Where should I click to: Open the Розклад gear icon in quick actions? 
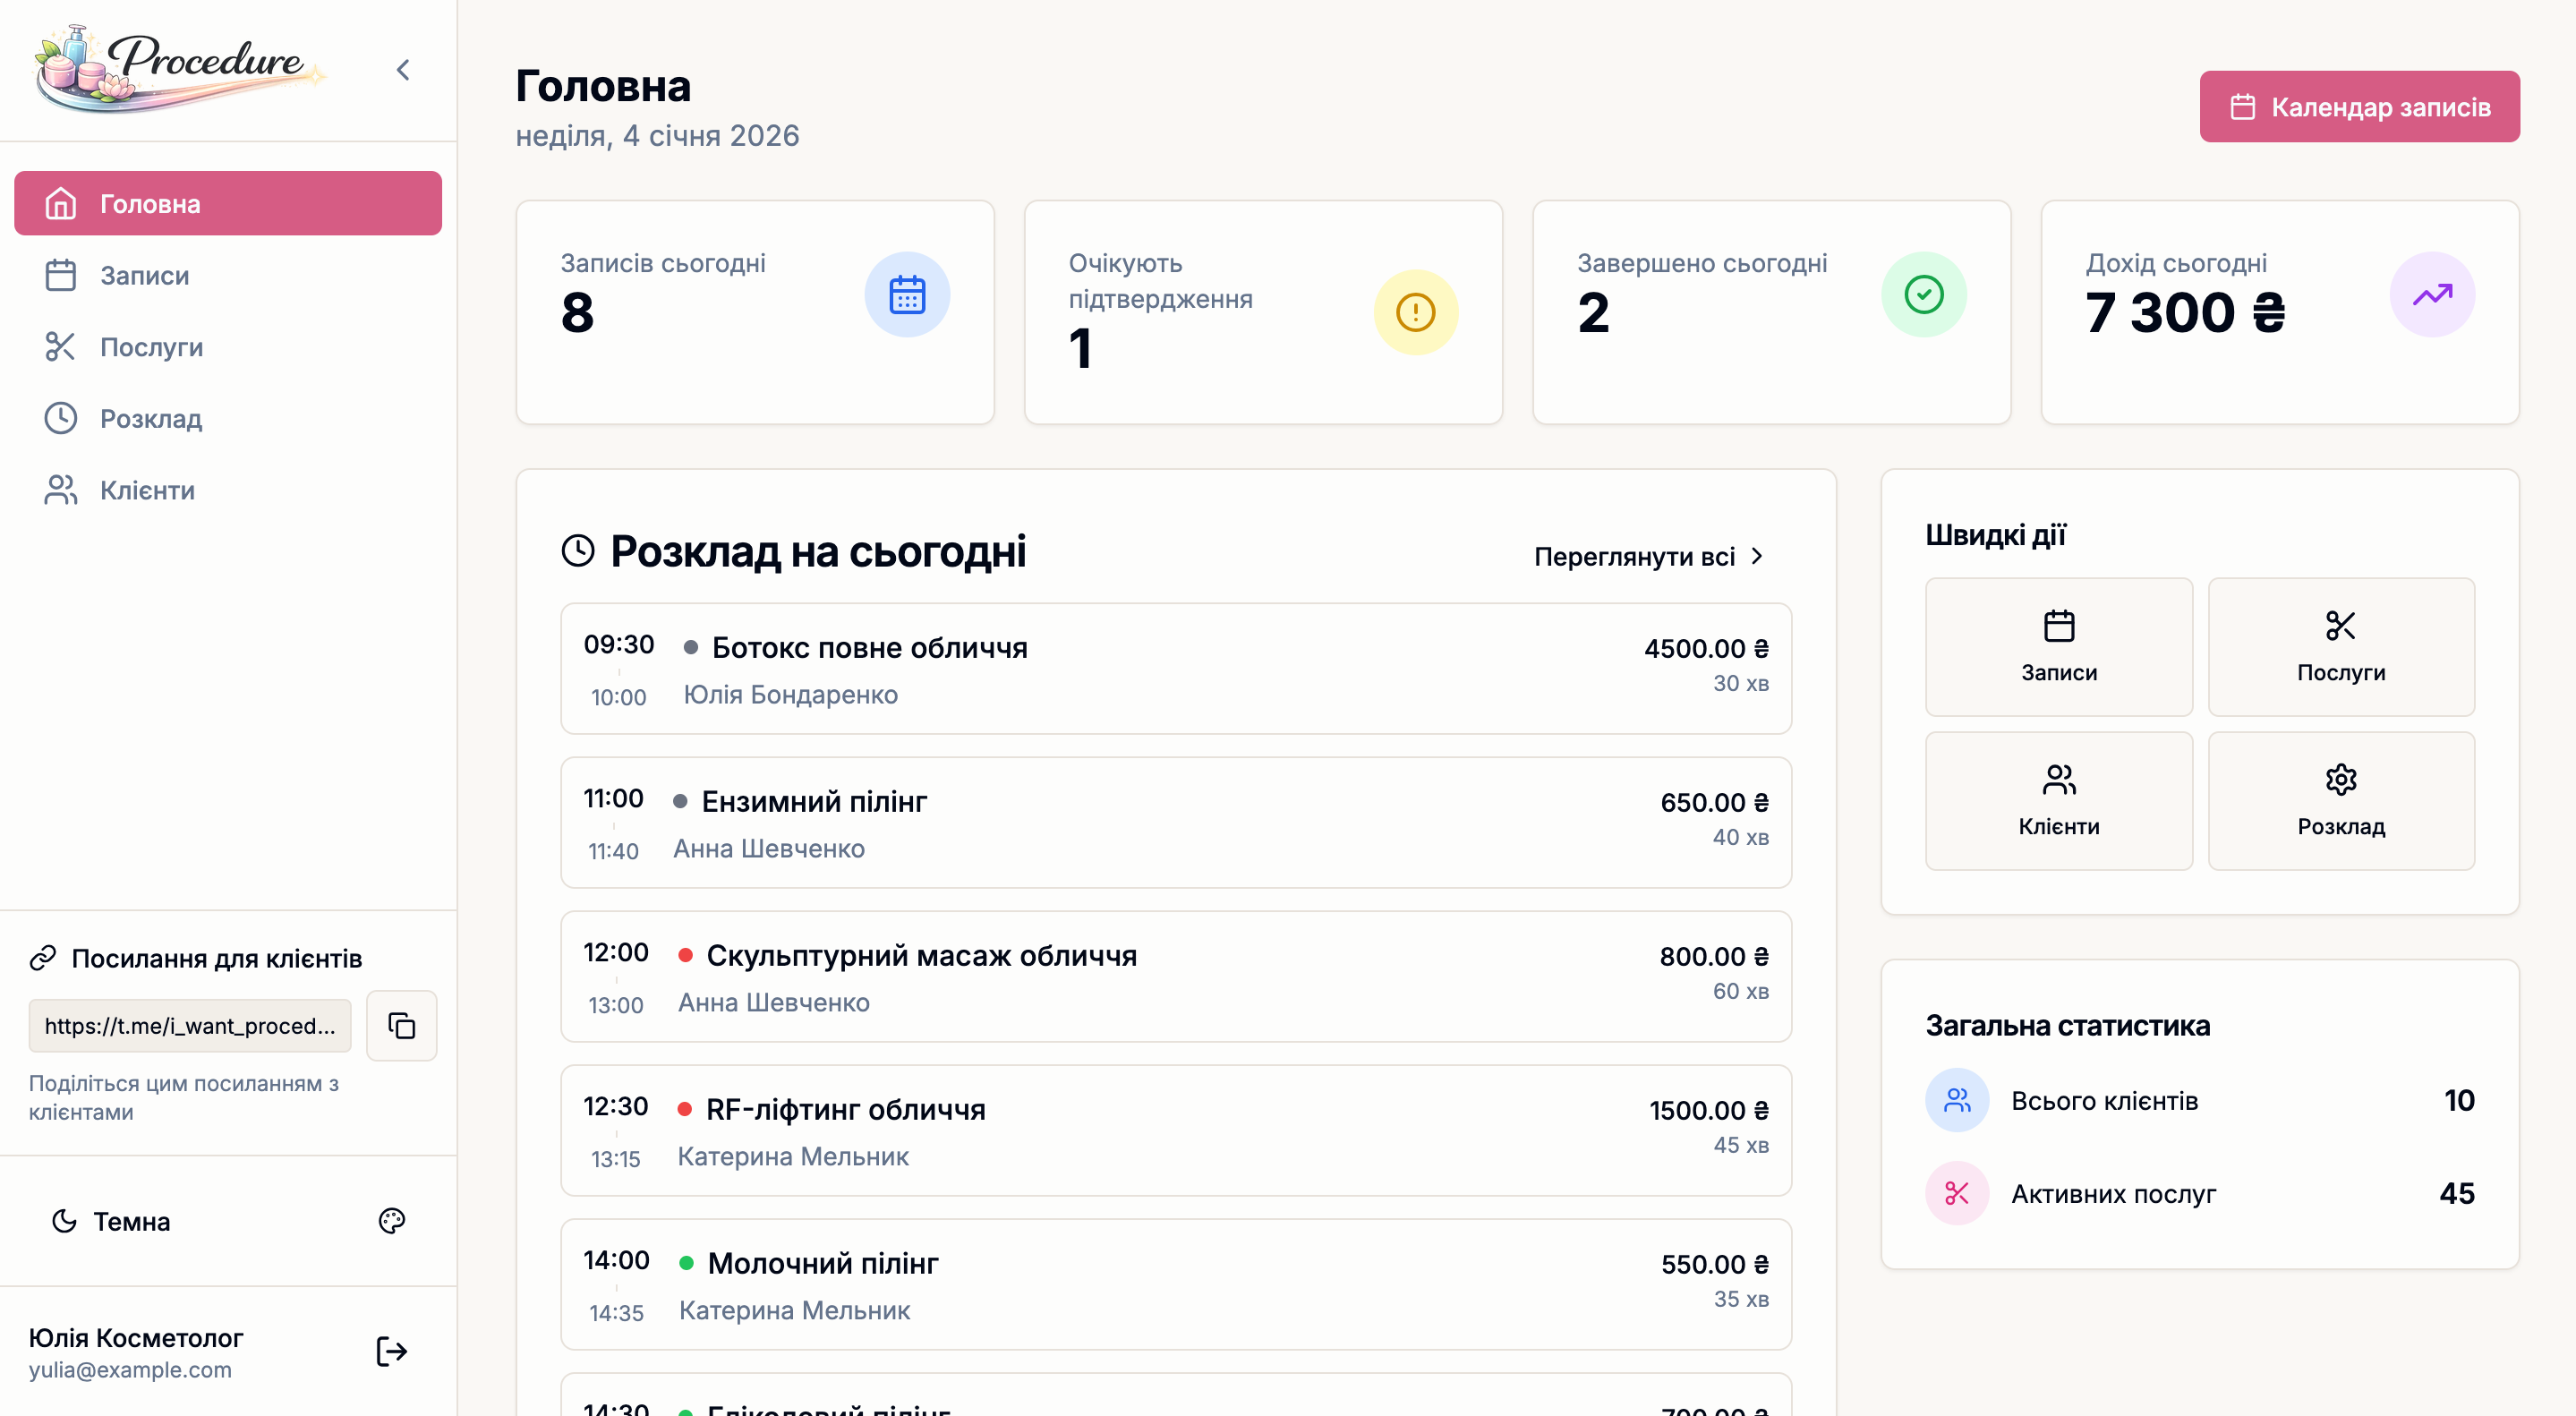[x=2341, y=779]
